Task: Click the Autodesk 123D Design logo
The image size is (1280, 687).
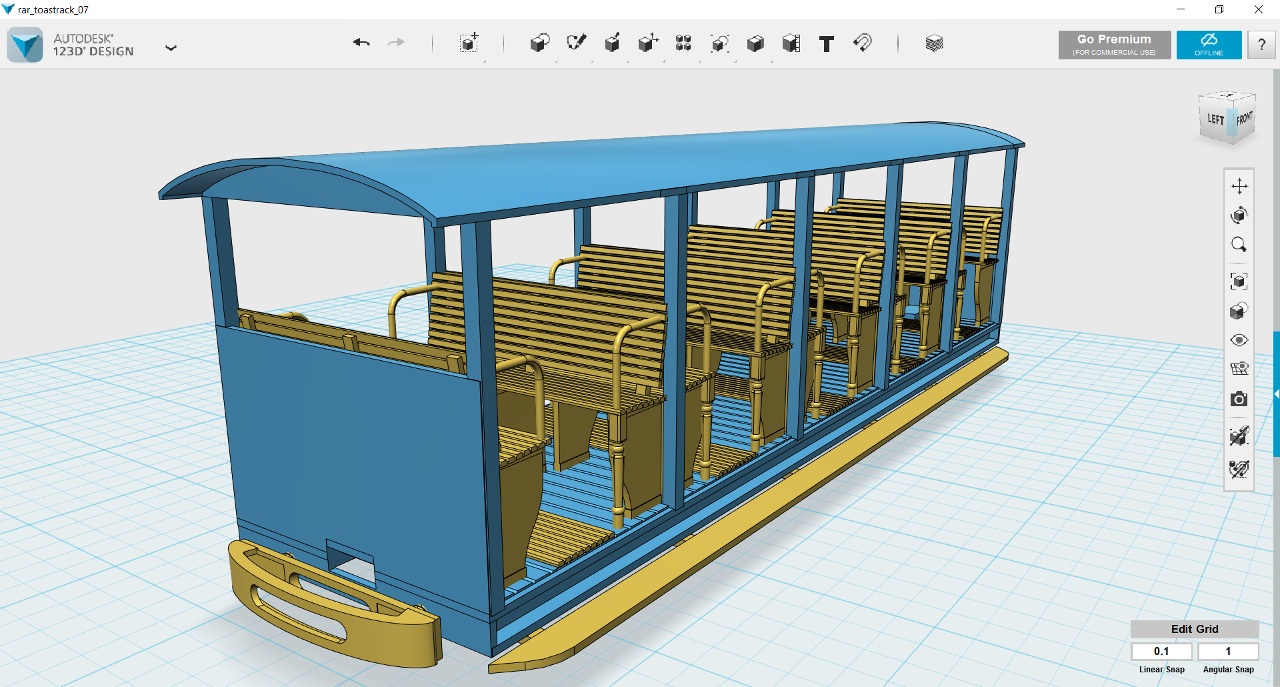Action: pos(25,45)
